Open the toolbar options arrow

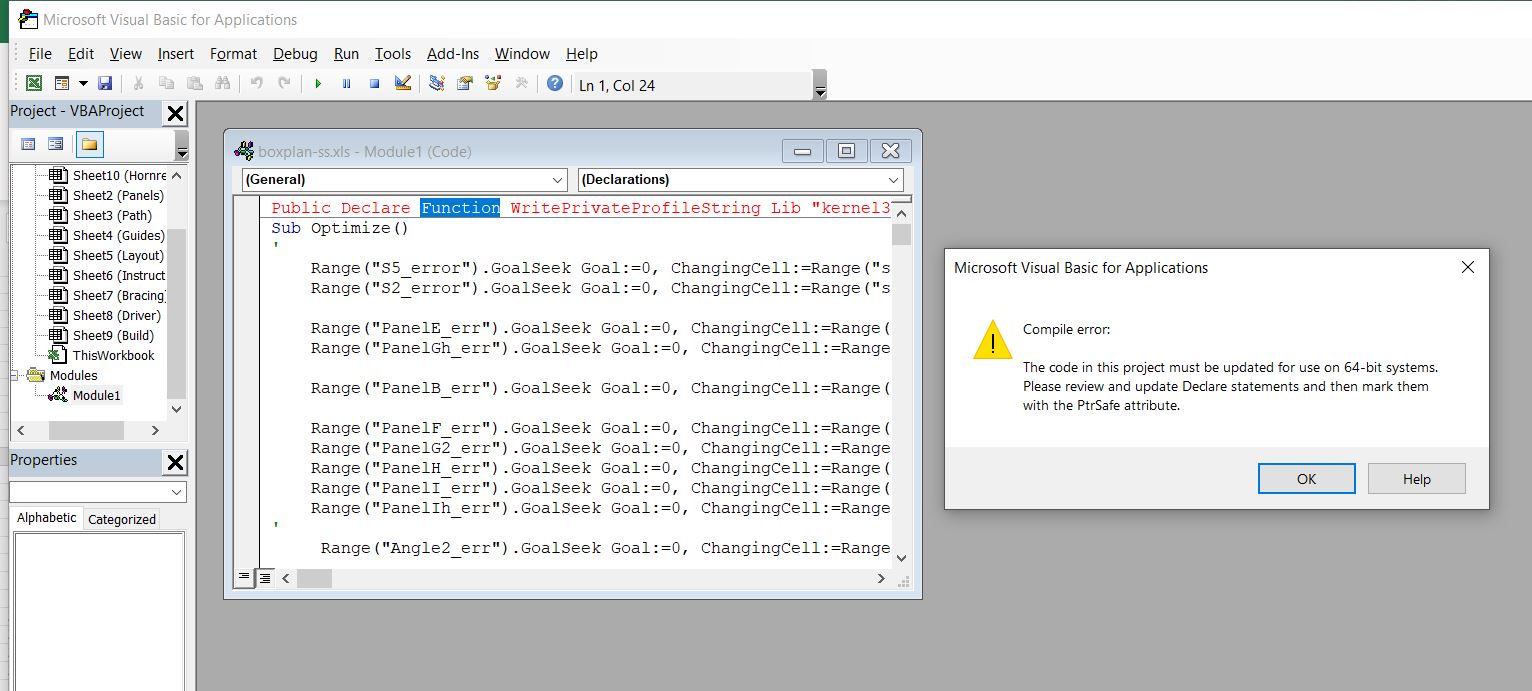pos(820,86)
